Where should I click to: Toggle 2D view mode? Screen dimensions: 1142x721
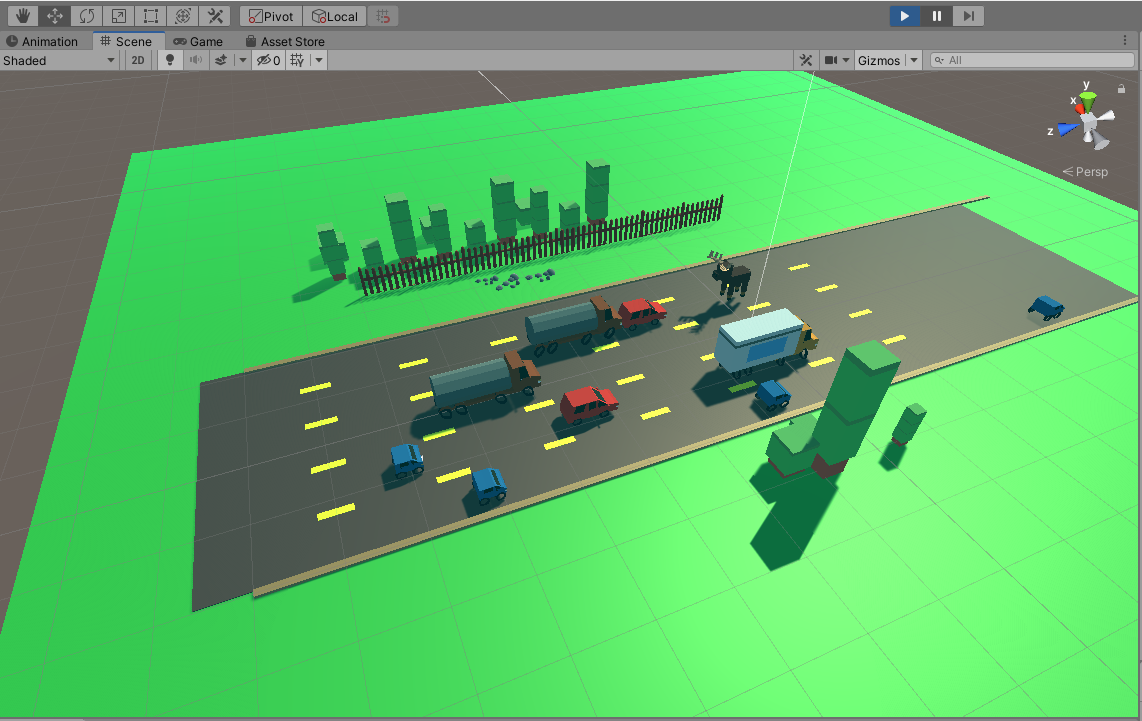pyautogui.click(x=138, y=60)
